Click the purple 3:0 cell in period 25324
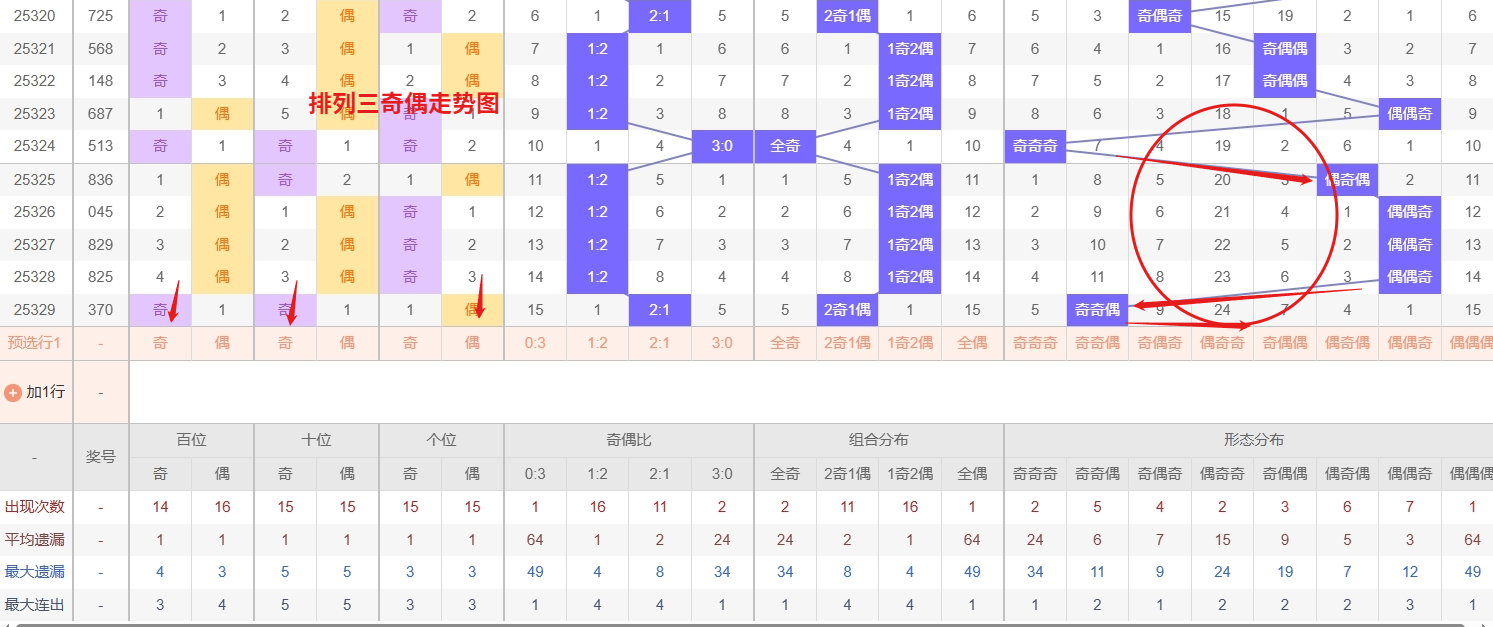This screenshot has height=627, width=1493. (x=722, y=146)
